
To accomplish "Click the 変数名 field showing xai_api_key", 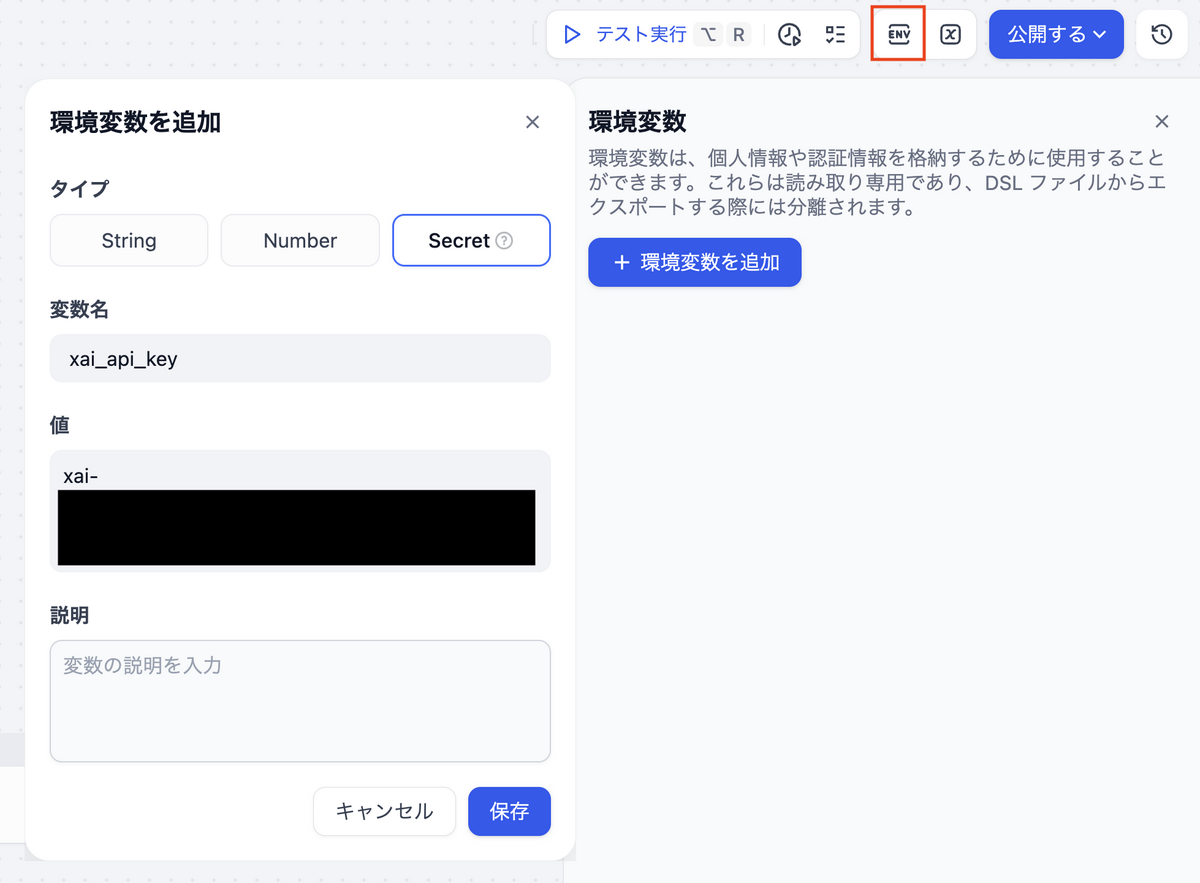I will 300,358.
